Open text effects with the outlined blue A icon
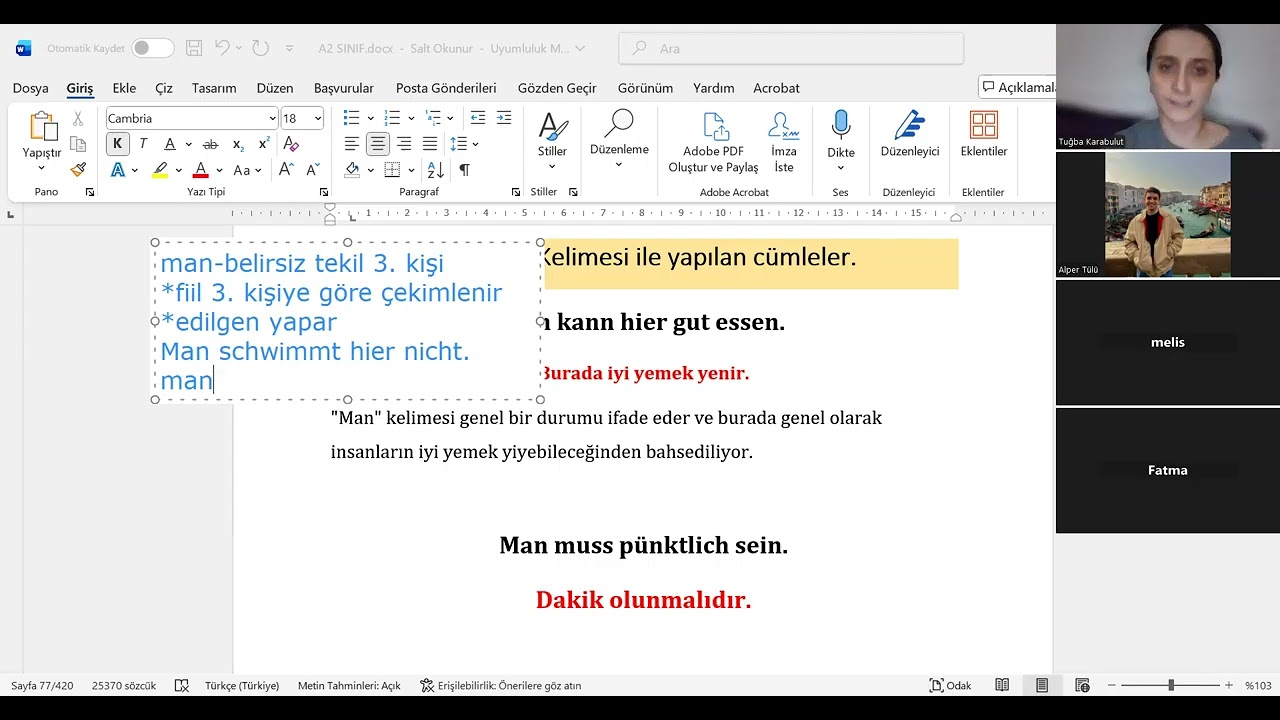 (x=118, y=170)
